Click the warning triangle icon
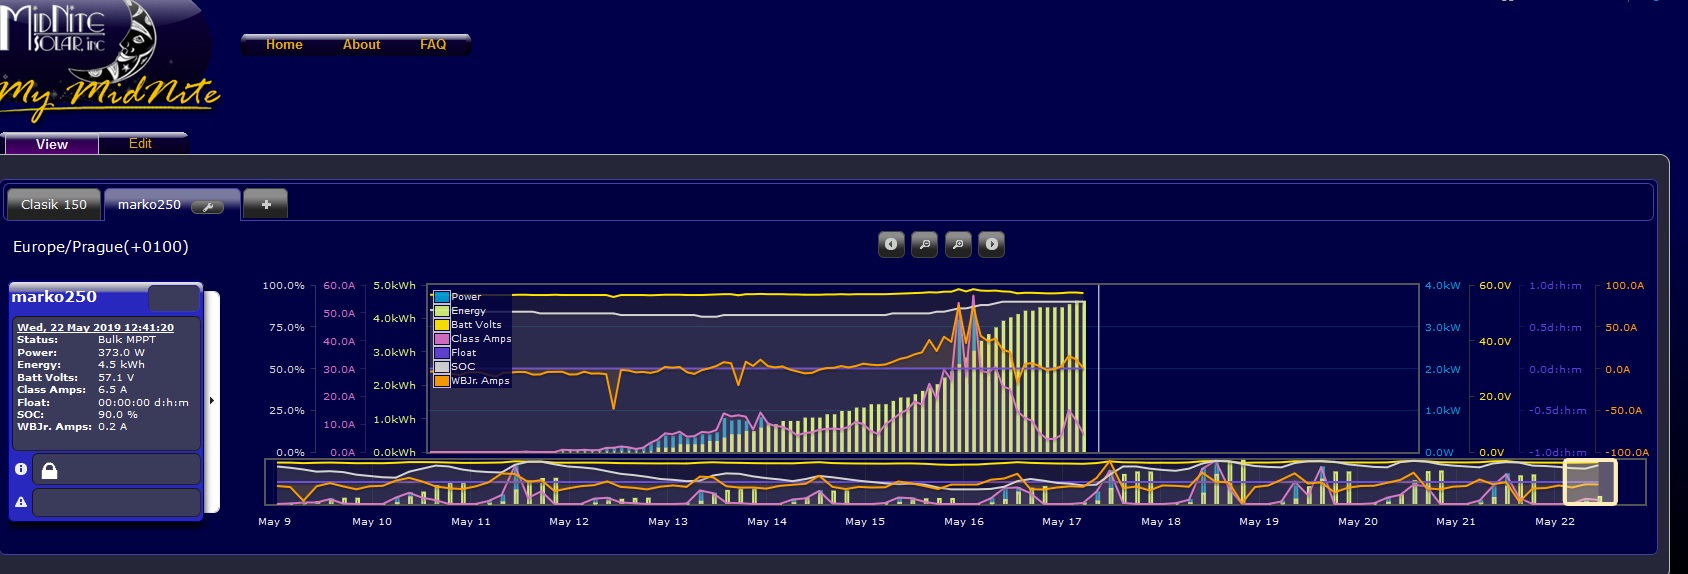This screenshot has width=1688, height=574. [20, 502]
